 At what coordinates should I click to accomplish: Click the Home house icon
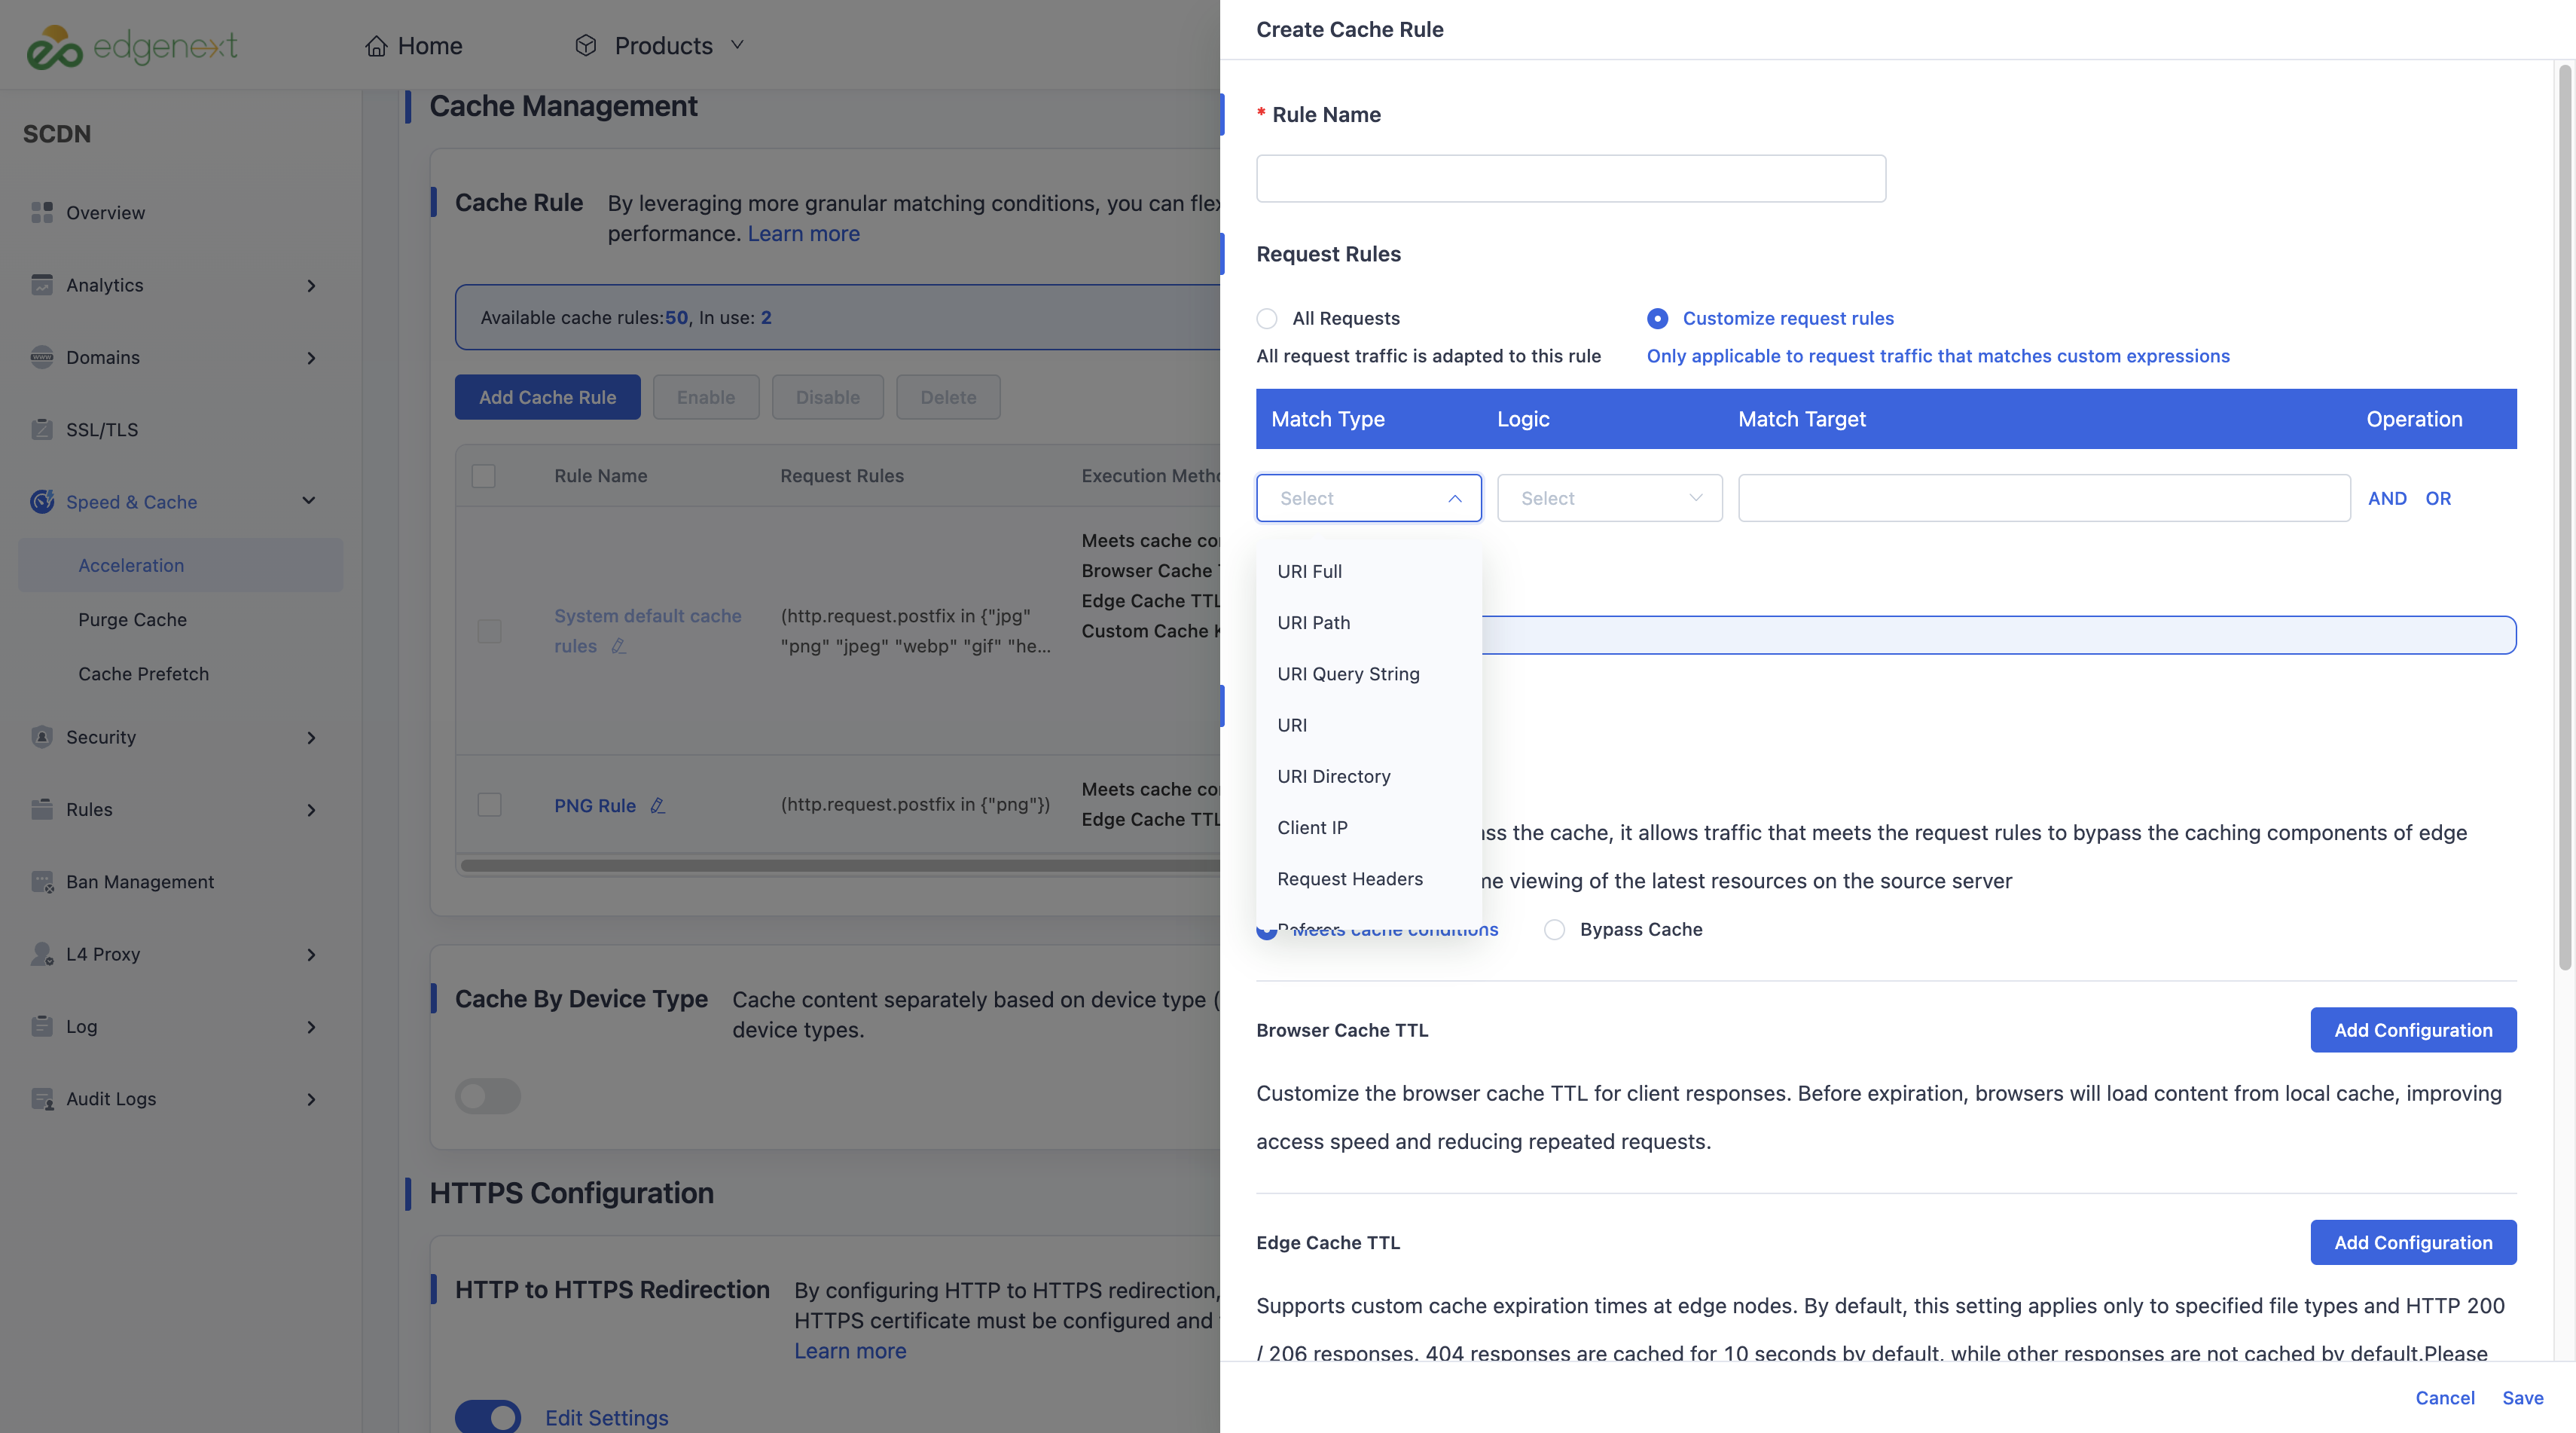(x=376, y=46)
